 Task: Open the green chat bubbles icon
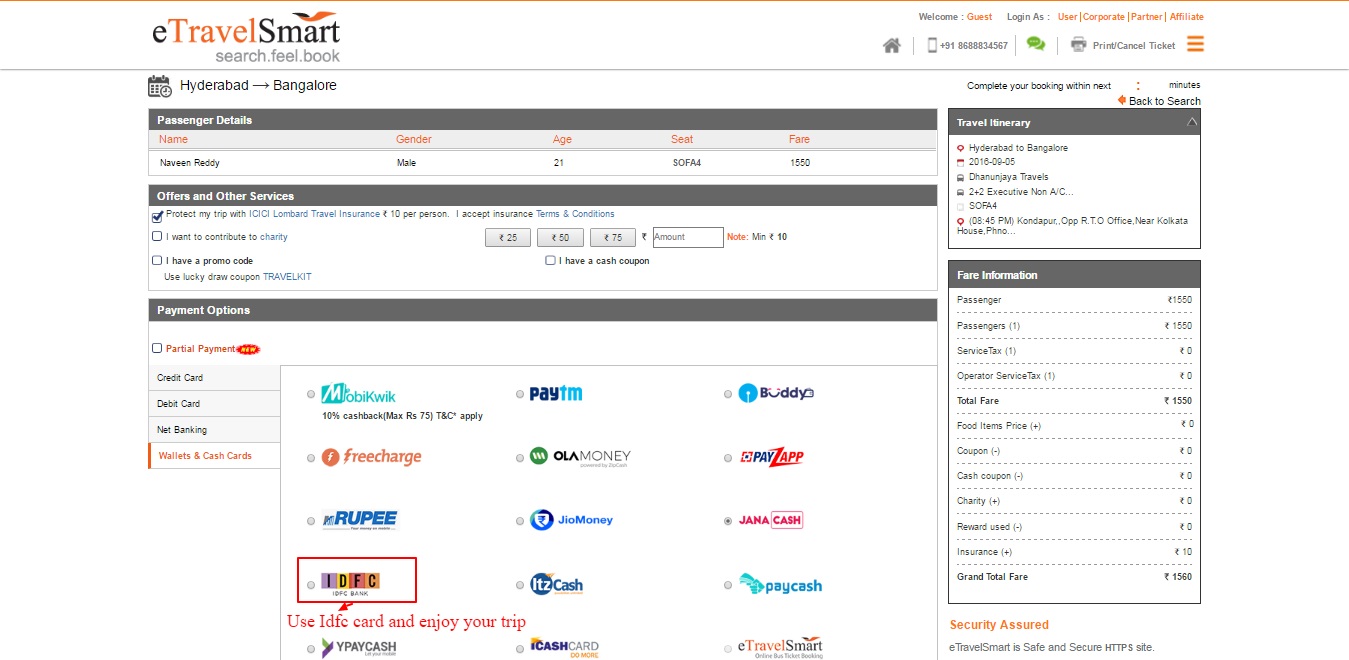tap(1036, 44)
